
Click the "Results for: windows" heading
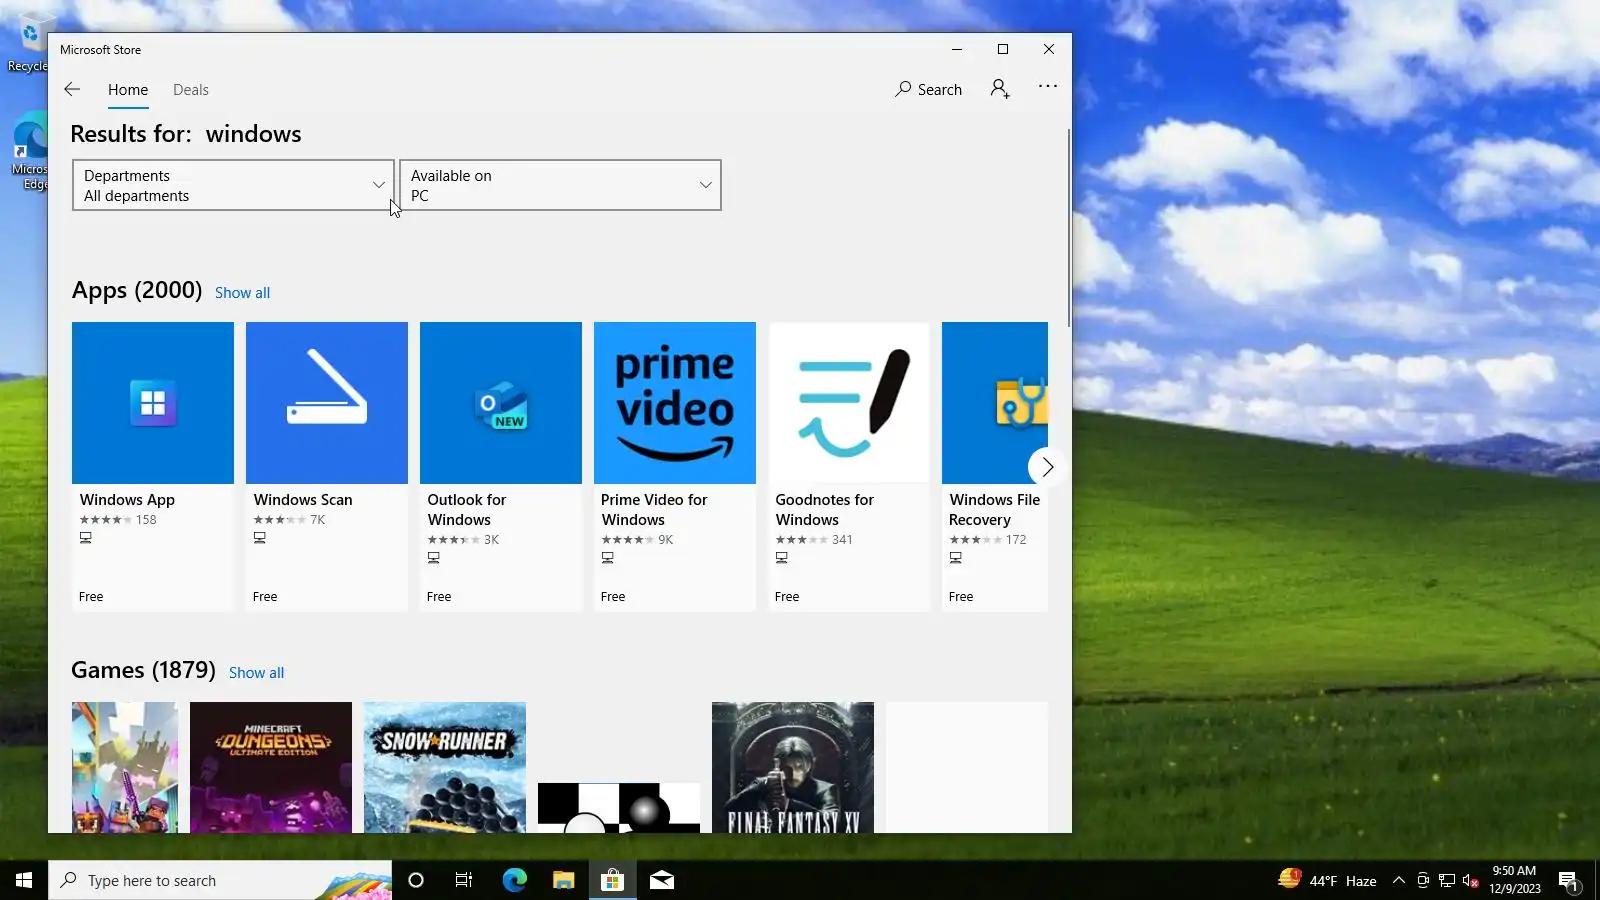pos(186,134)
